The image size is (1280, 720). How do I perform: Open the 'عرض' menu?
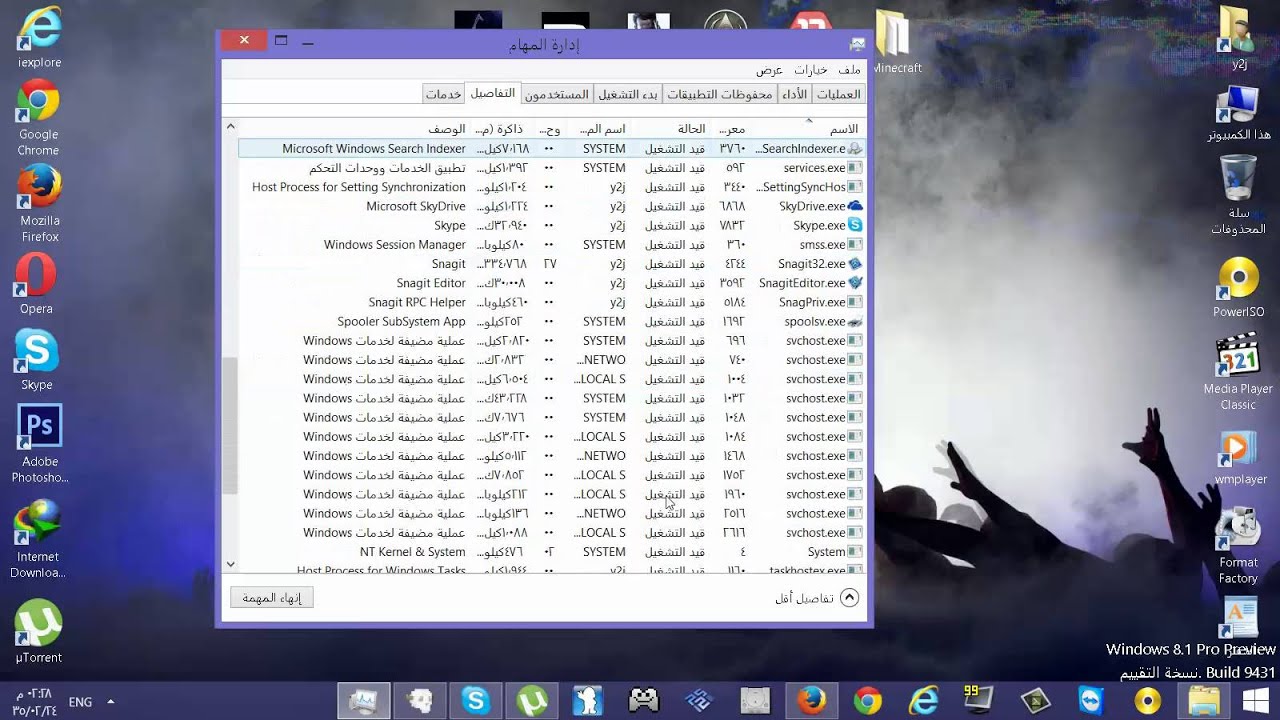(x=769, y=70)
